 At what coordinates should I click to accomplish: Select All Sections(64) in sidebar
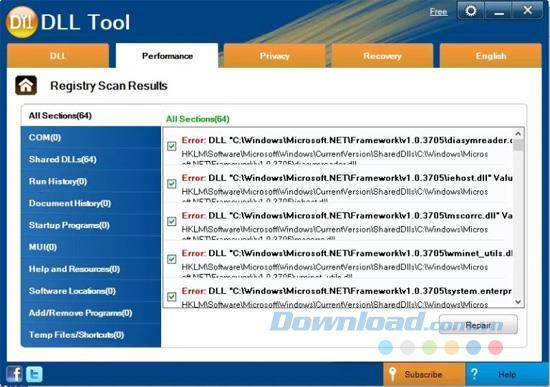coord(91,115)
